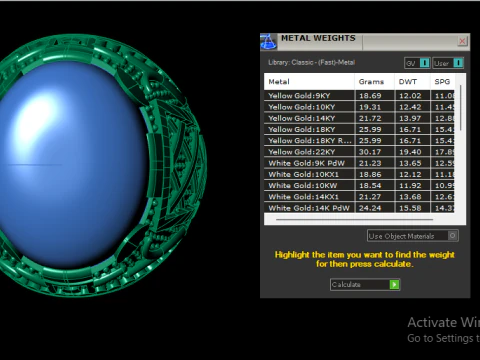Close the Metal Weights dialog
Screen dimensions: 480x360
462,41
